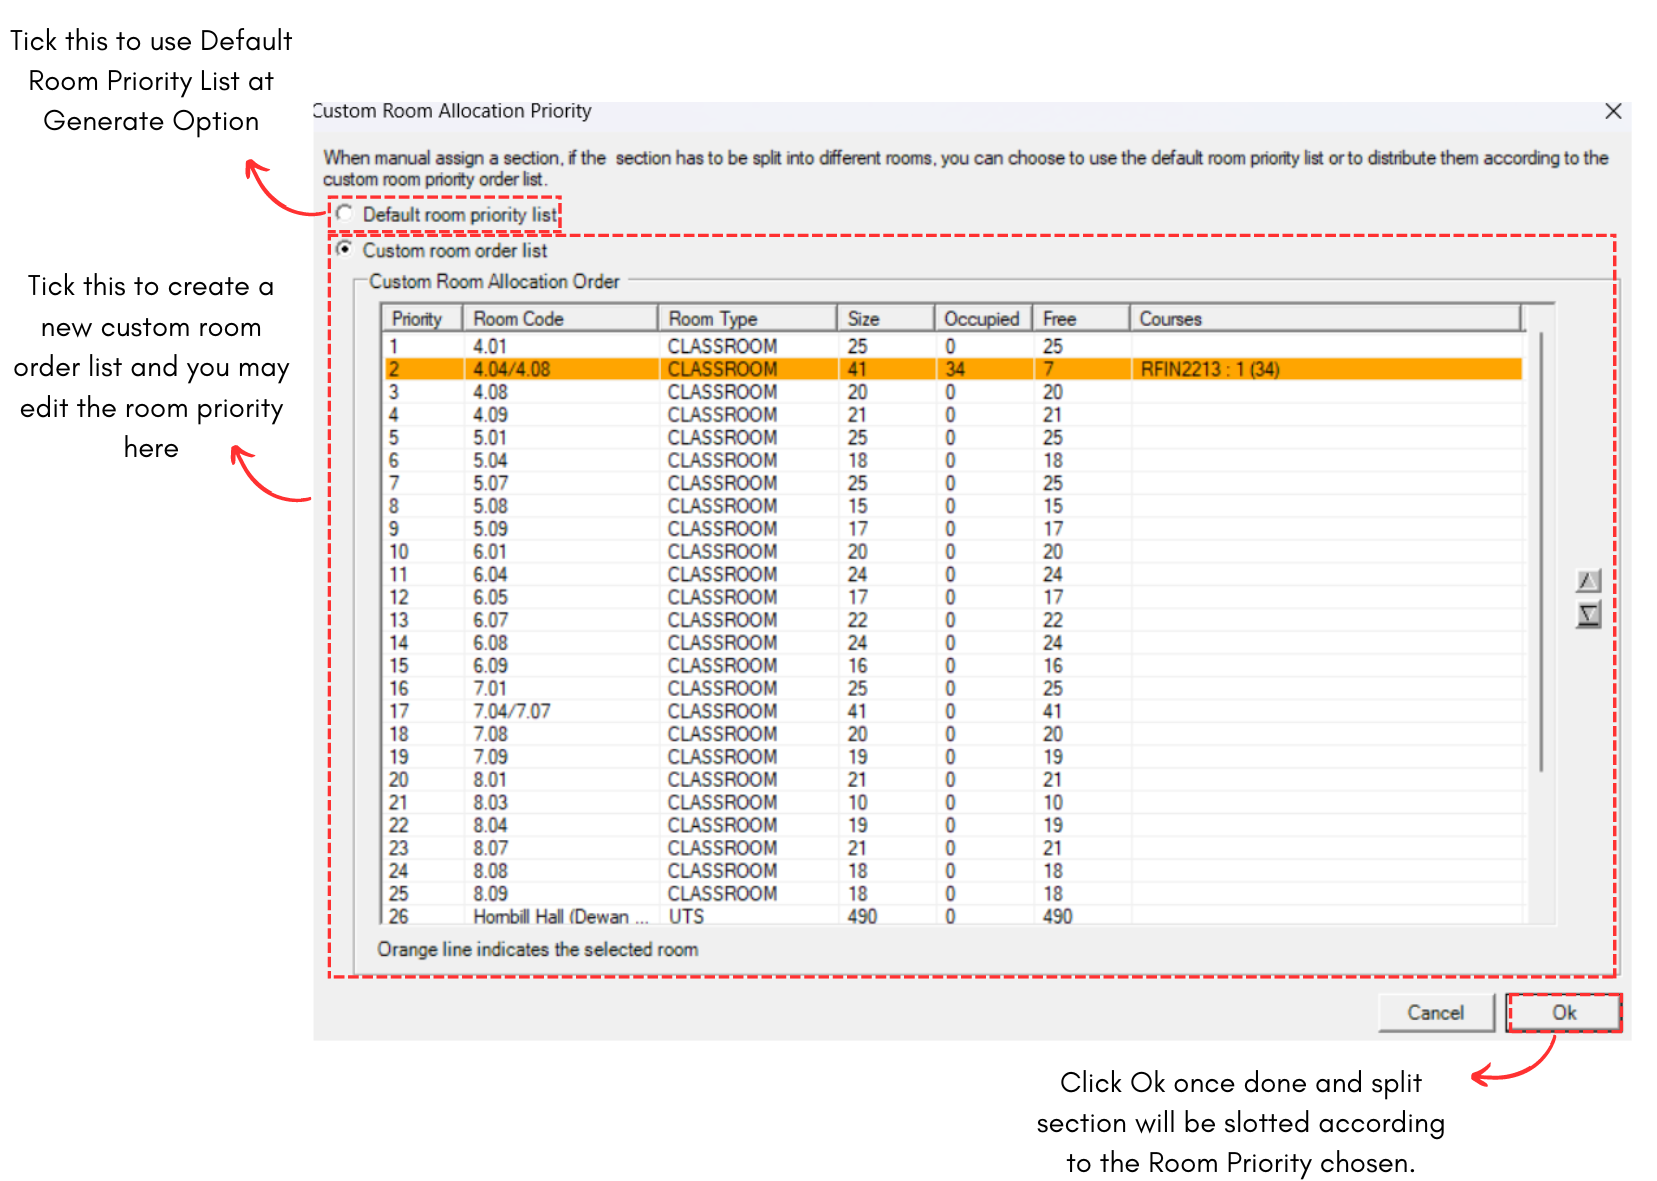Image resolution: width=1657 pixels, height=1181 pixels.
Task: Click the move-down arrow button
Action: tap(1588, 614)
